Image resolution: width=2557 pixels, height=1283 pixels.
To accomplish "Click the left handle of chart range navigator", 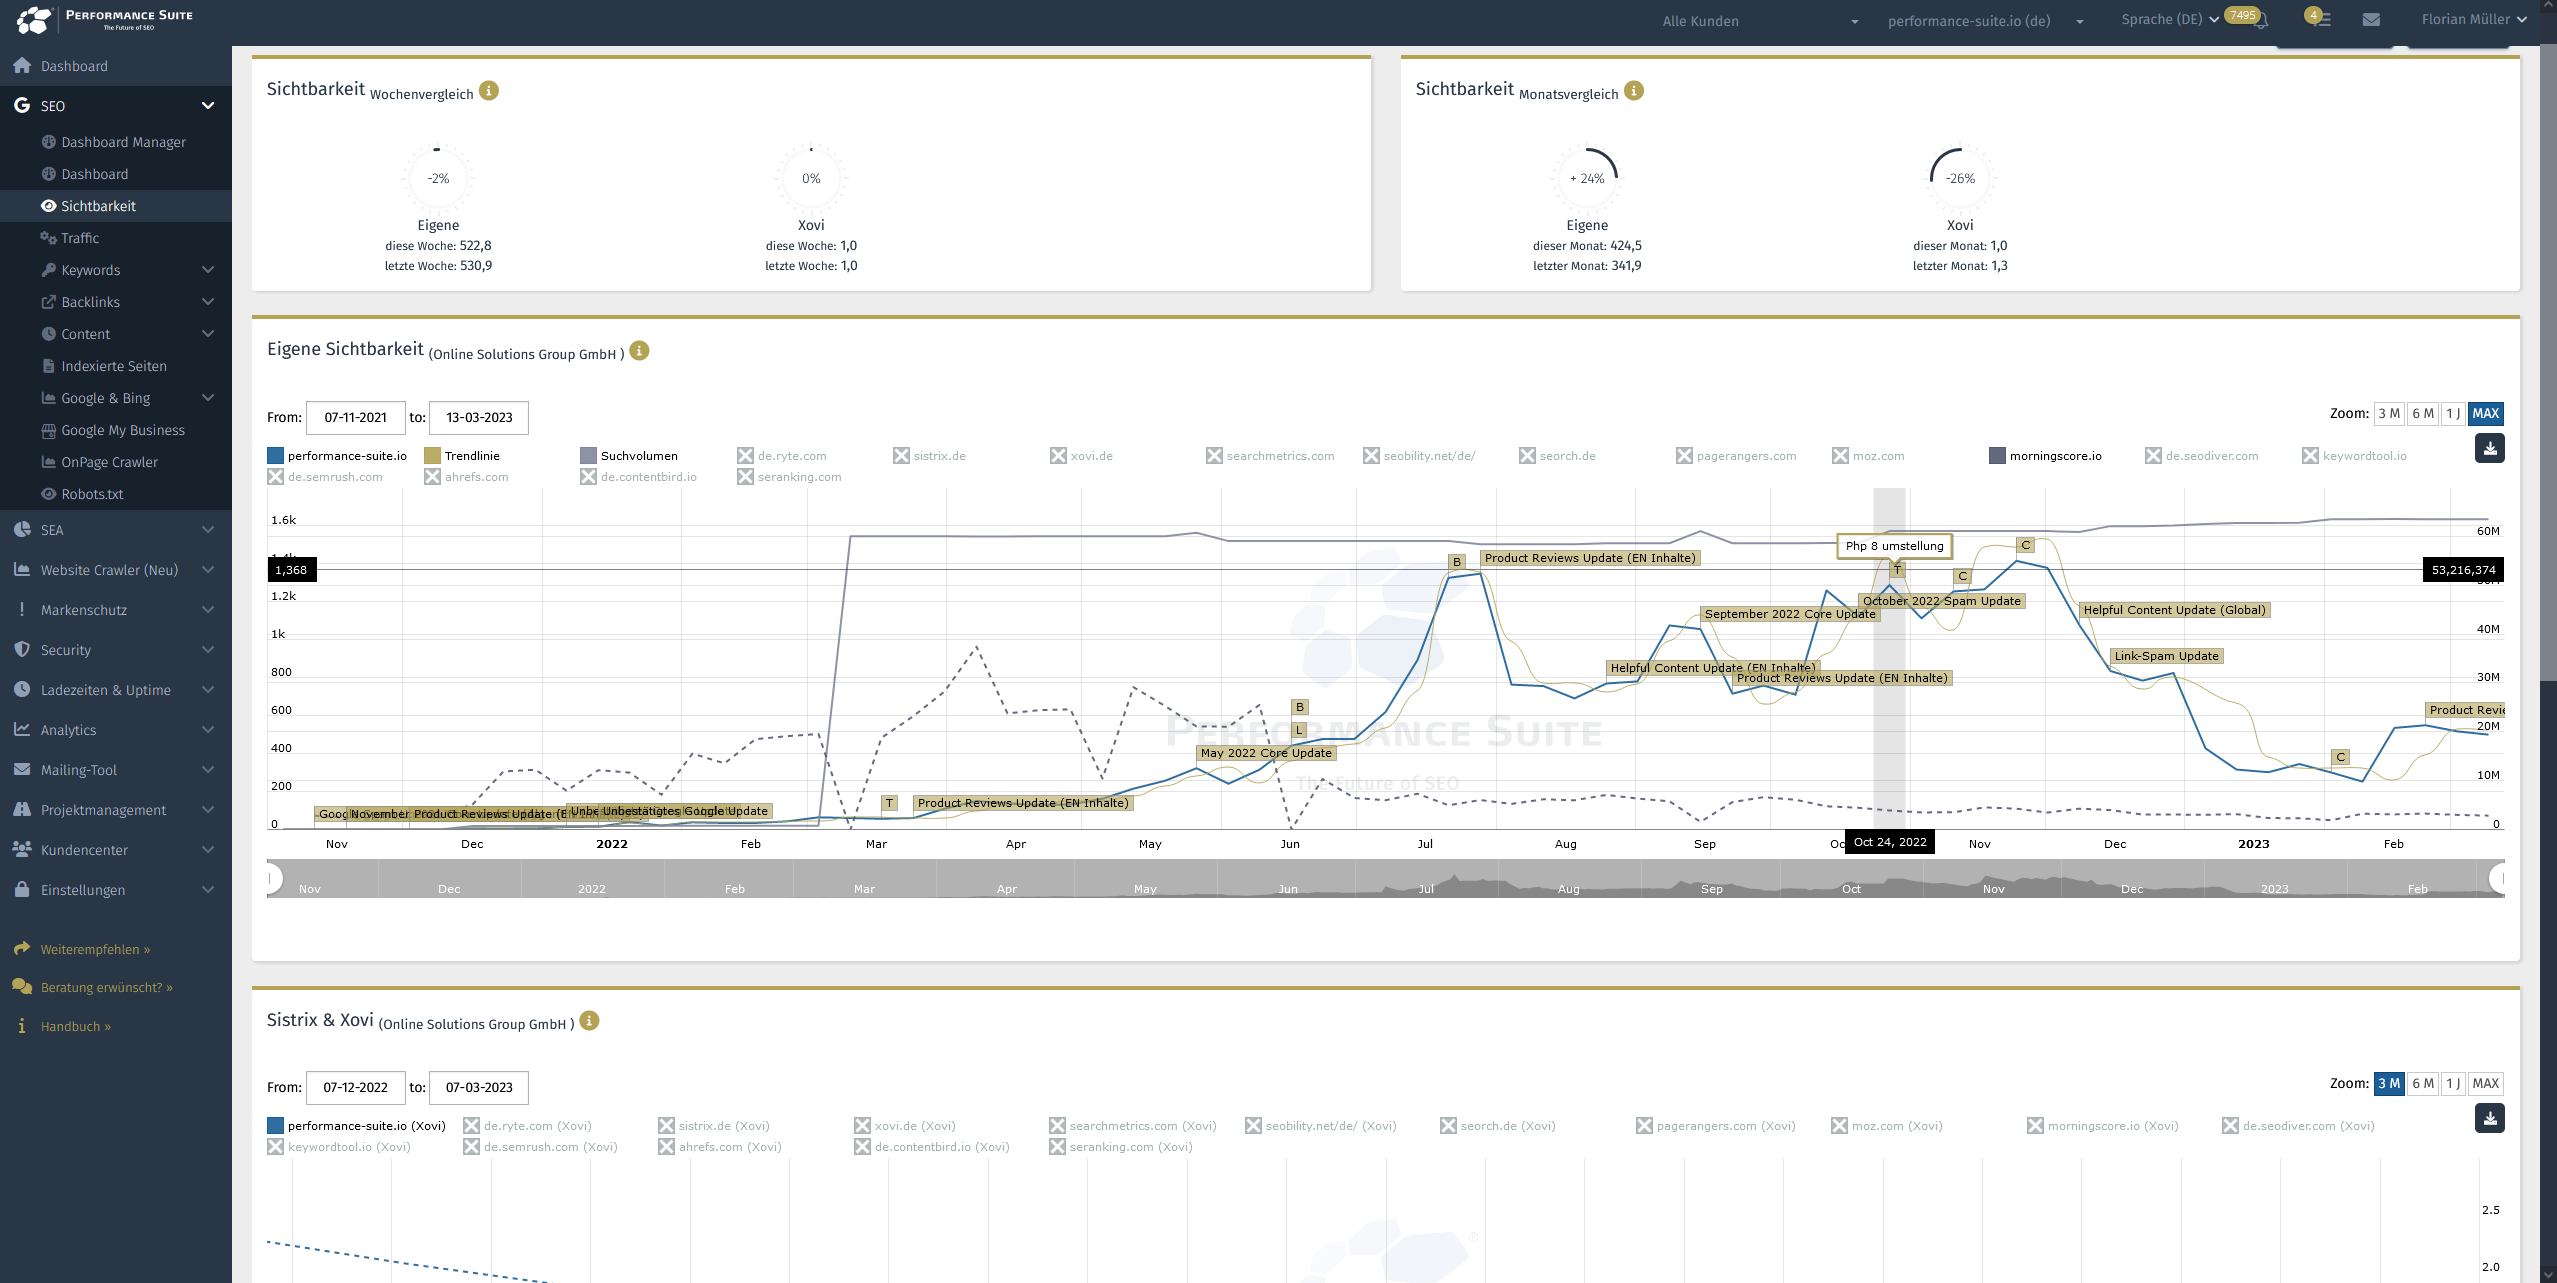I will point(270,879).
